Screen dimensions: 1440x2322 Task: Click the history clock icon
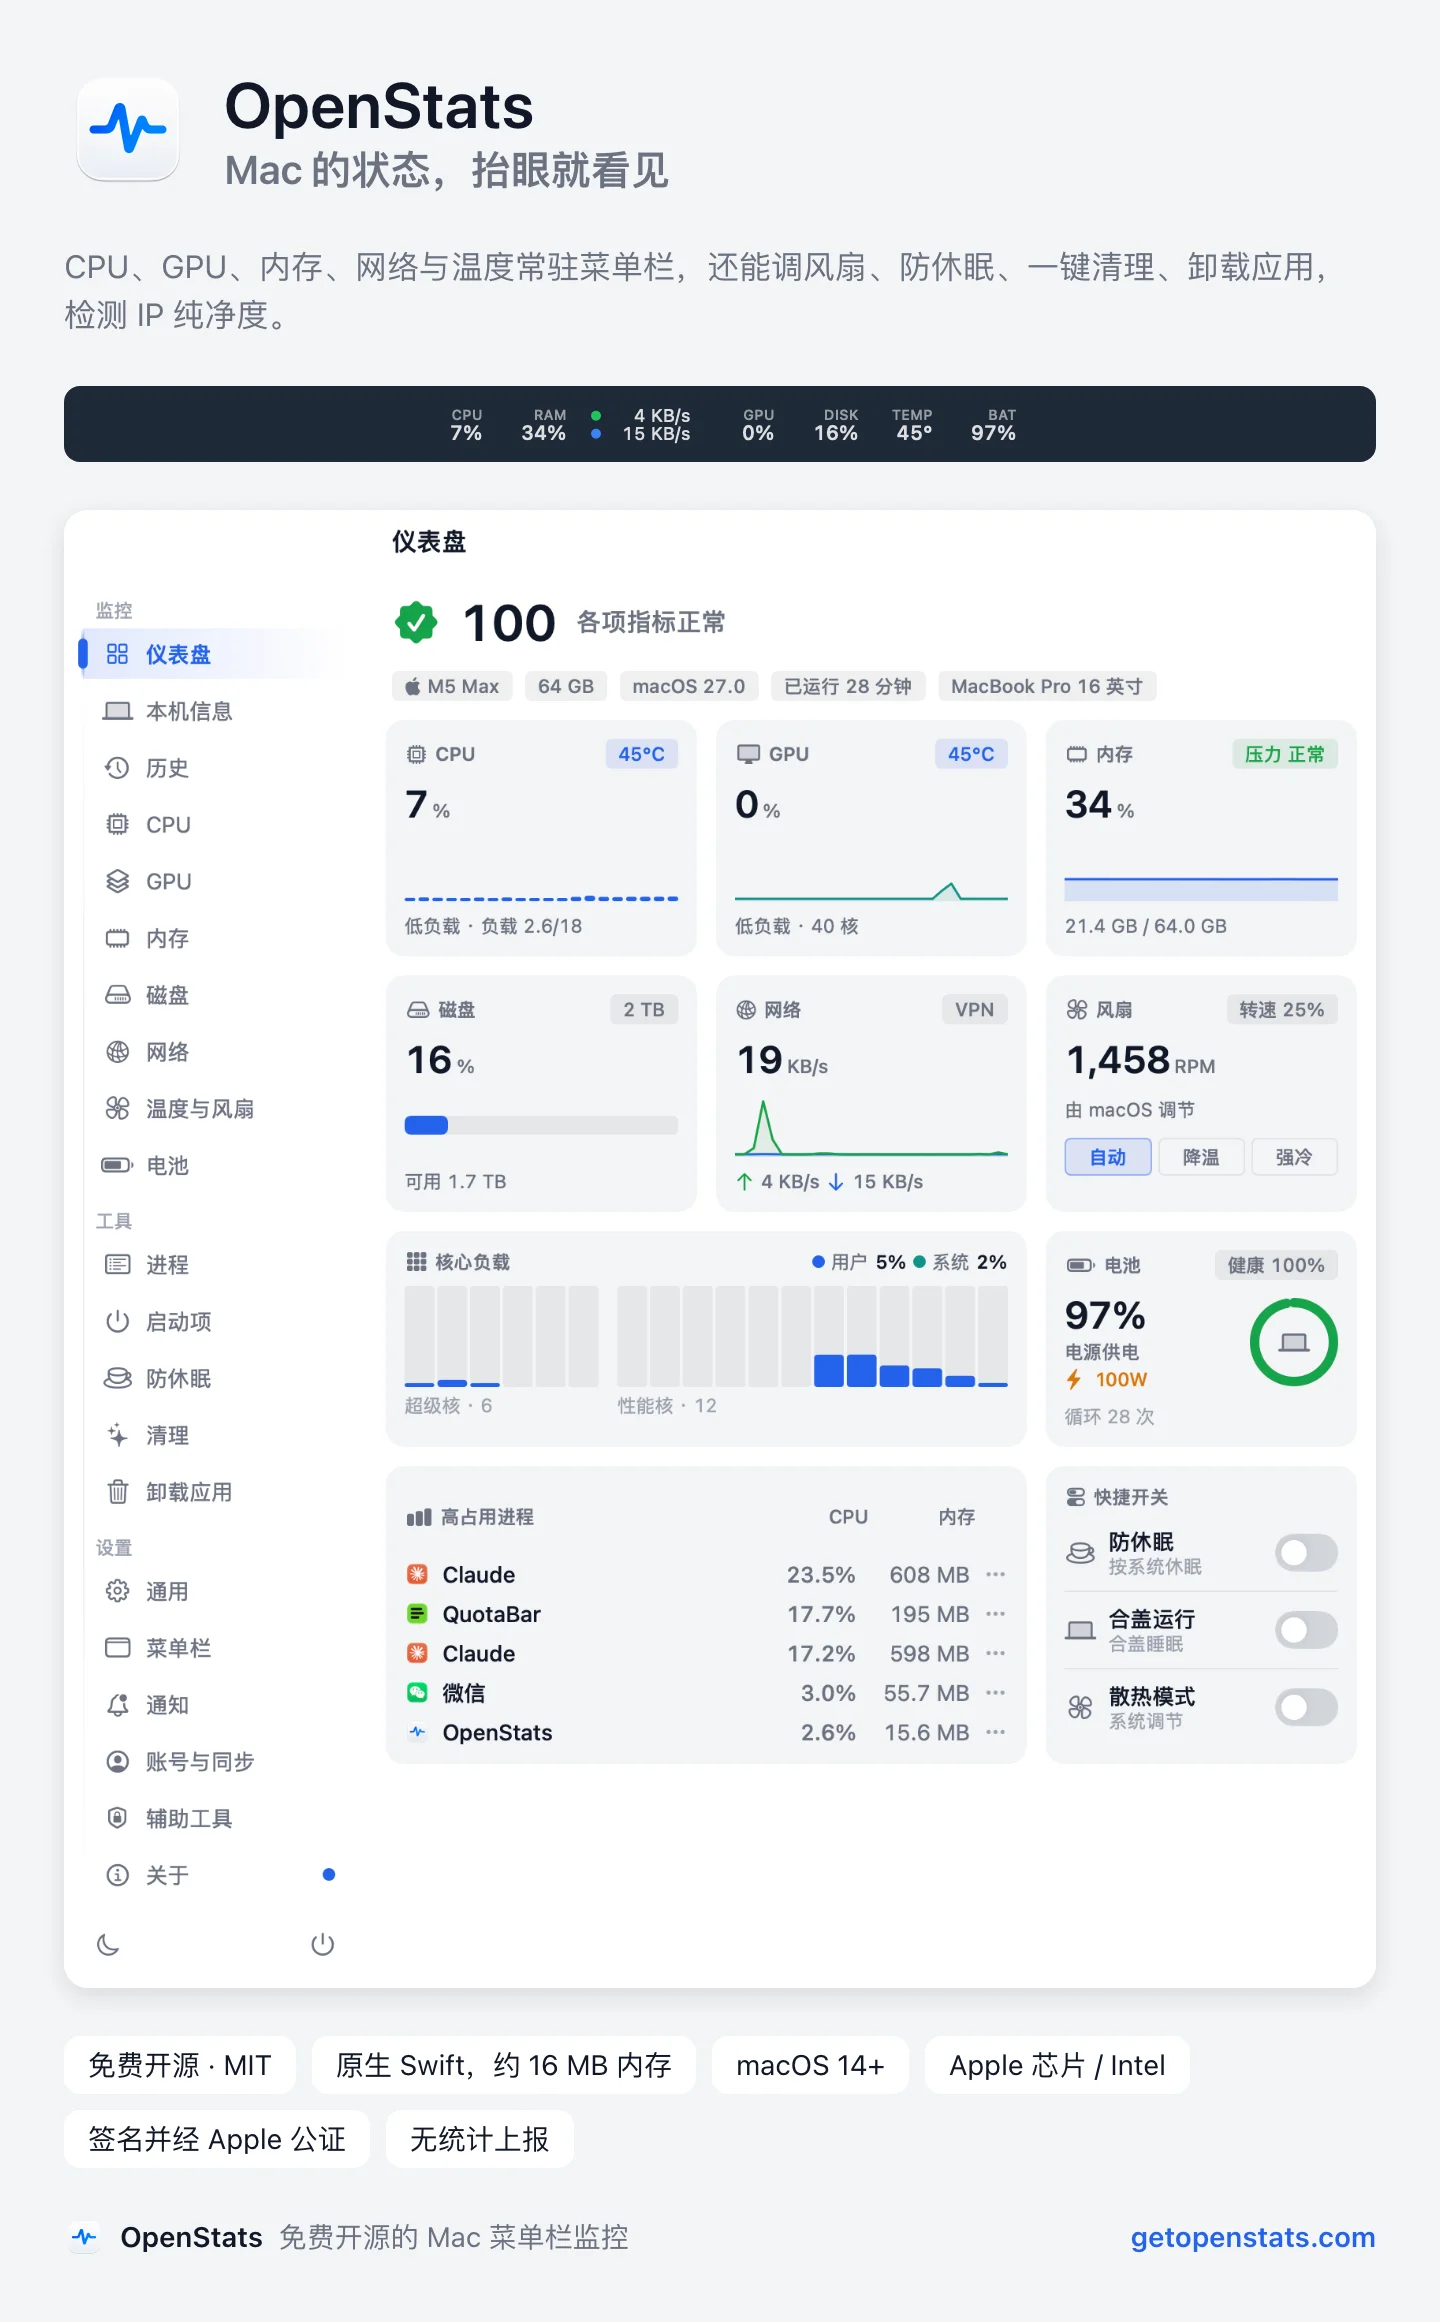tap(117, 768)
